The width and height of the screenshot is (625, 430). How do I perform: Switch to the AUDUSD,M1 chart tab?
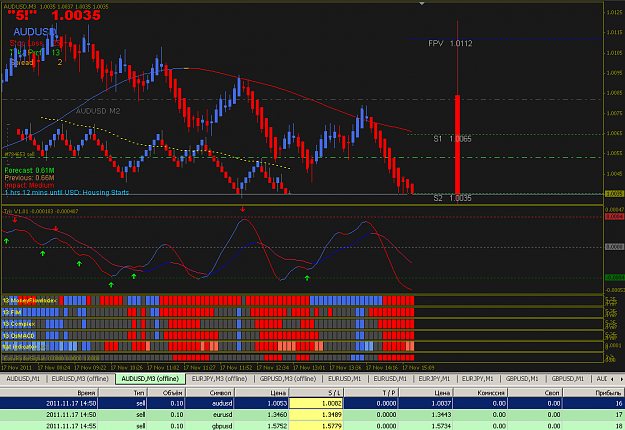pyautogui.click(x=23, y=378)
